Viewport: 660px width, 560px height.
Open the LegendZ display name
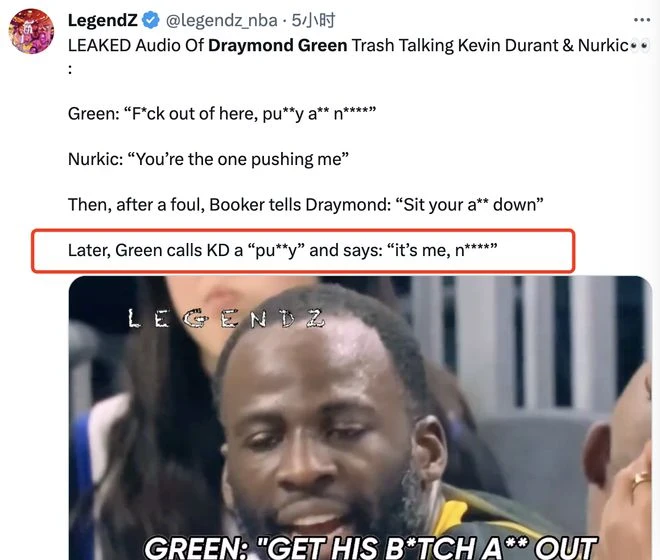(103, 20)
